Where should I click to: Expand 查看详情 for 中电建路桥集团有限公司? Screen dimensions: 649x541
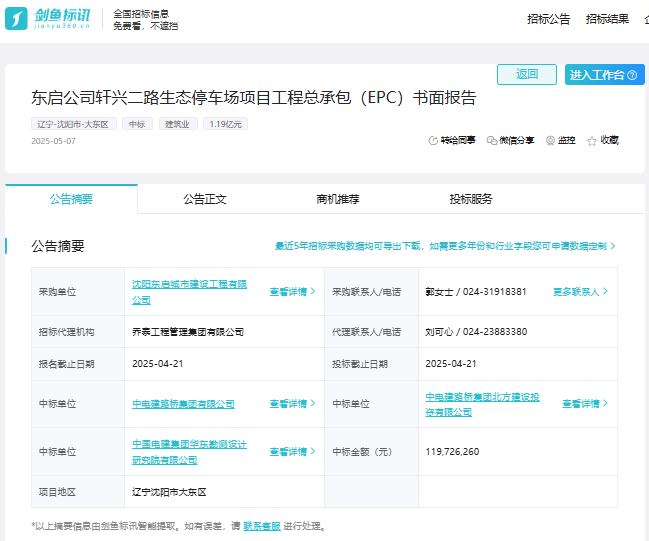[292, 404]
